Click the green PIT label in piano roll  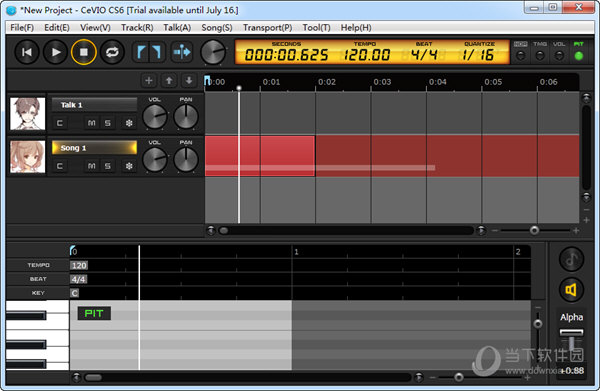click(94, 313)
